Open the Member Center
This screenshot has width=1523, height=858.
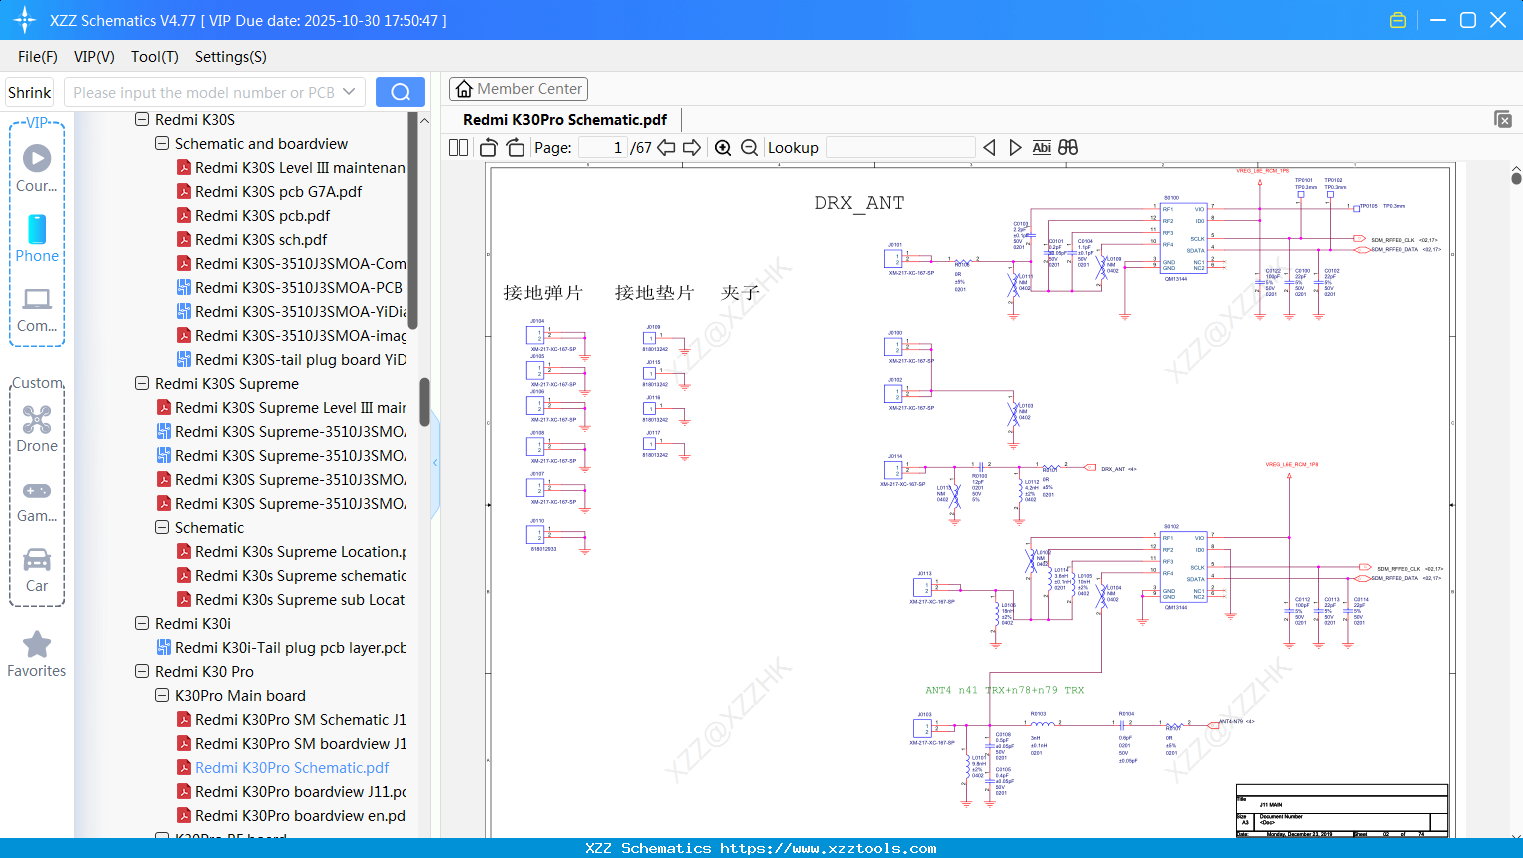pyautogui.click(x=518, y=88)
